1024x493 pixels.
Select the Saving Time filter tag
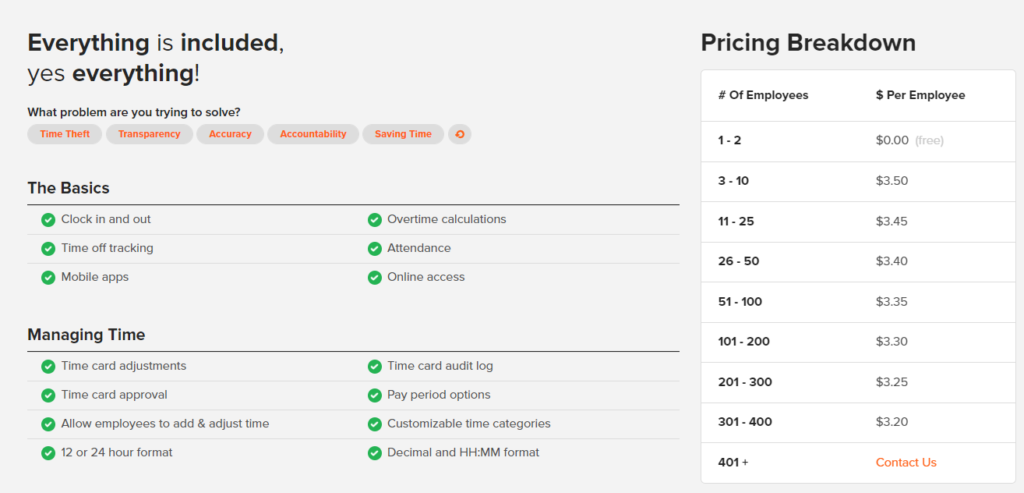(403, 134)
